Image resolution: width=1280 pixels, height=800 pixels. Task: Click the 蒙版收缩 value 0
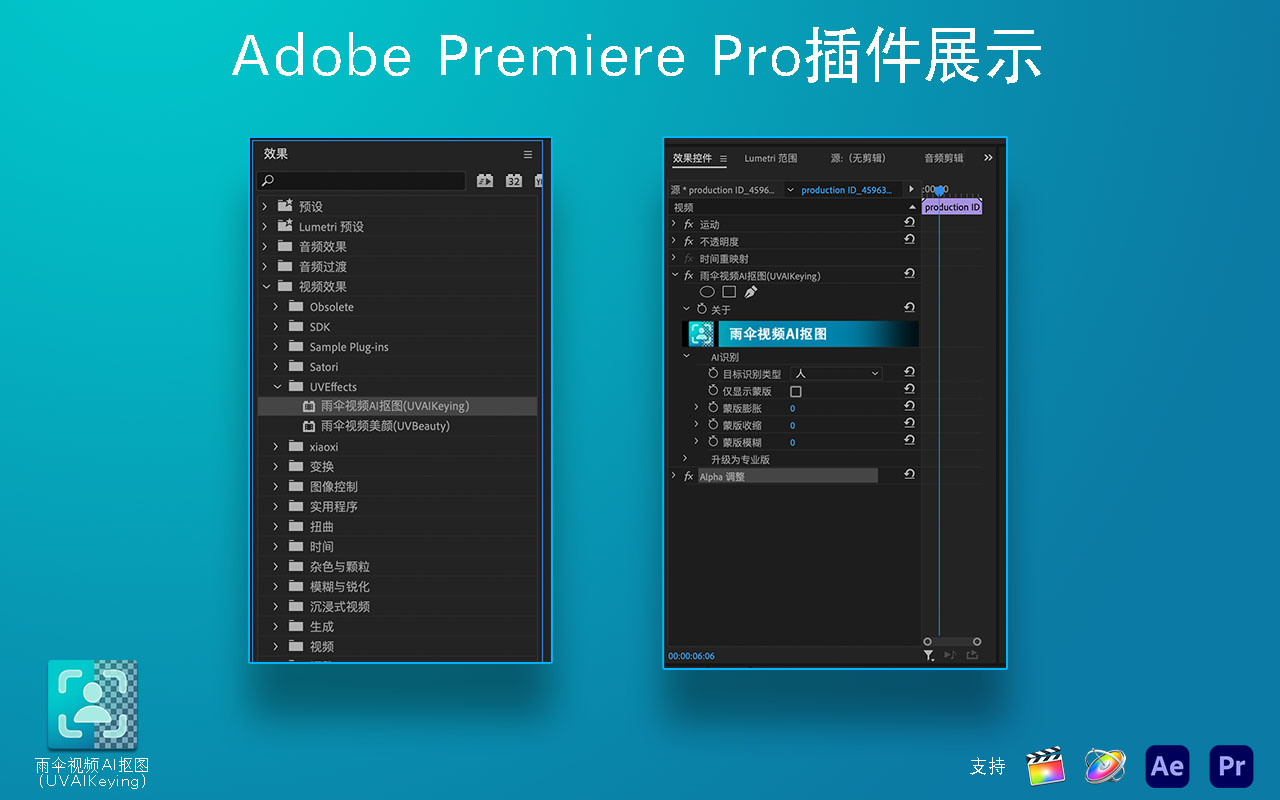pos(793,425)
